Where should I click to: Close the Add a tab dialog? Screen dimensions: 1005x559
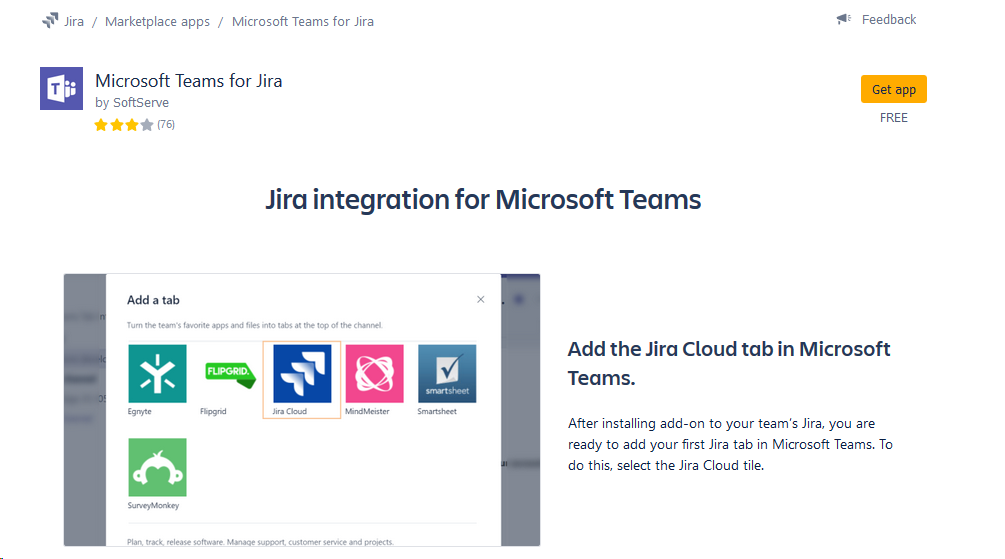click(481, 299)
